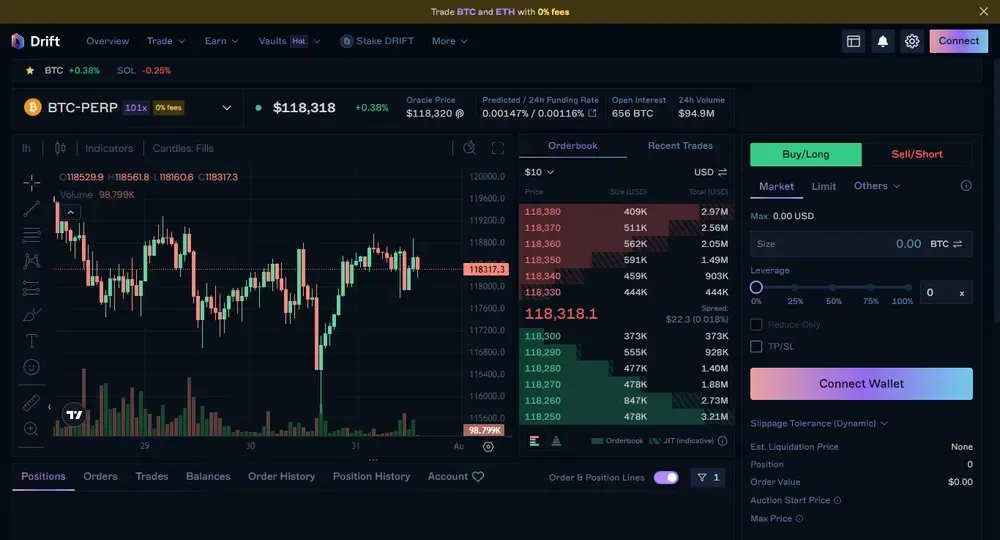Open Others order types dropdown
The width and height of the screenshot is (1000, 540).
coord(877,186)
